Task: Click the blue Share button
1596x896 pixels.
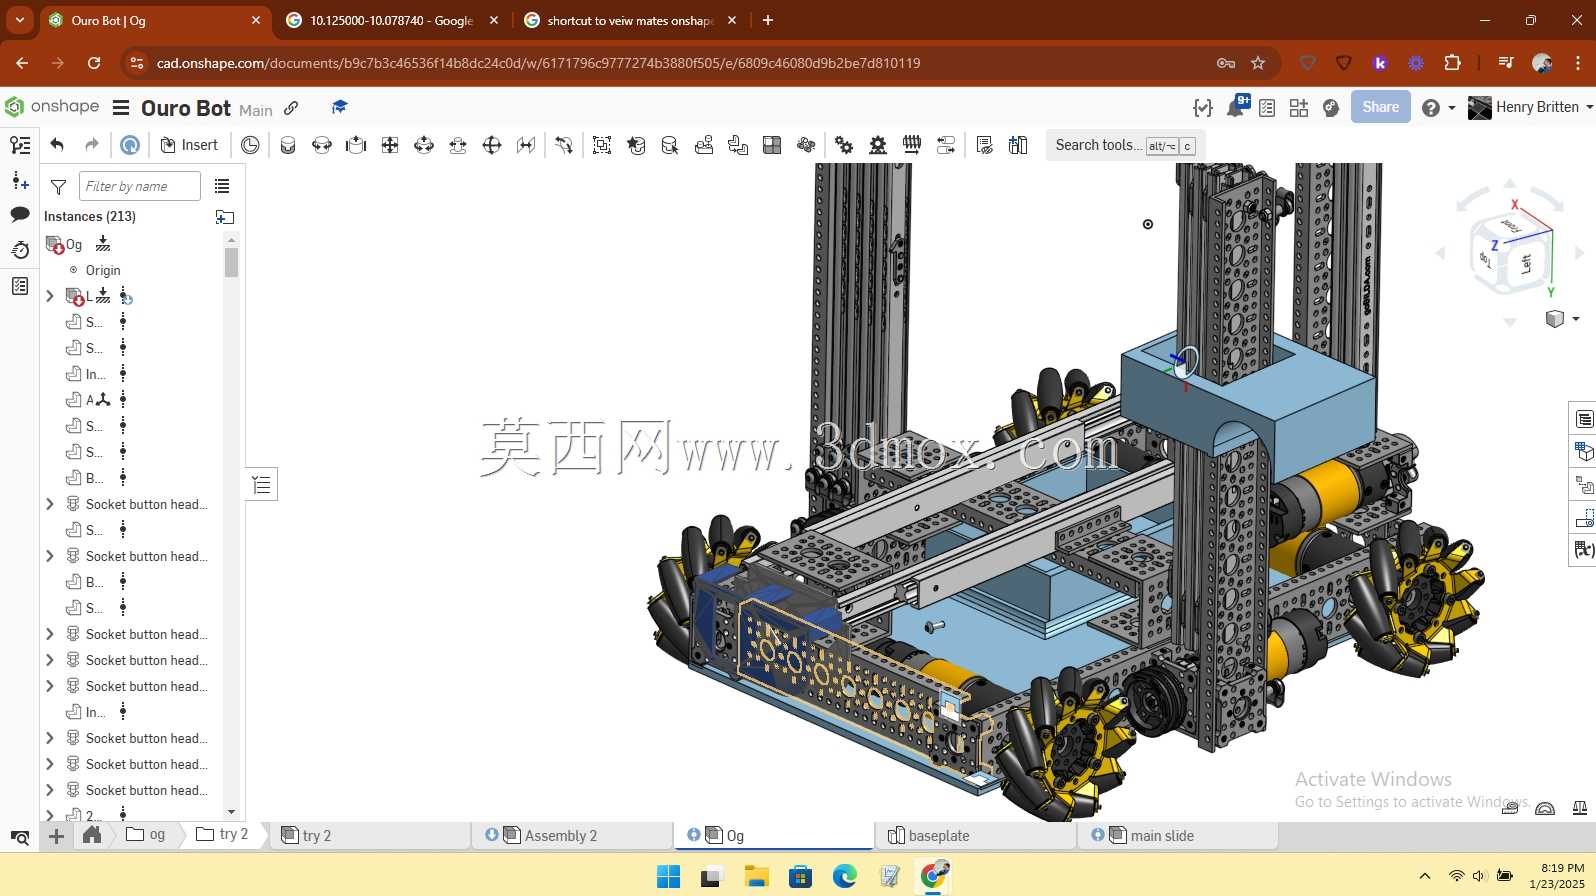Action: (x=1380, y=107)
